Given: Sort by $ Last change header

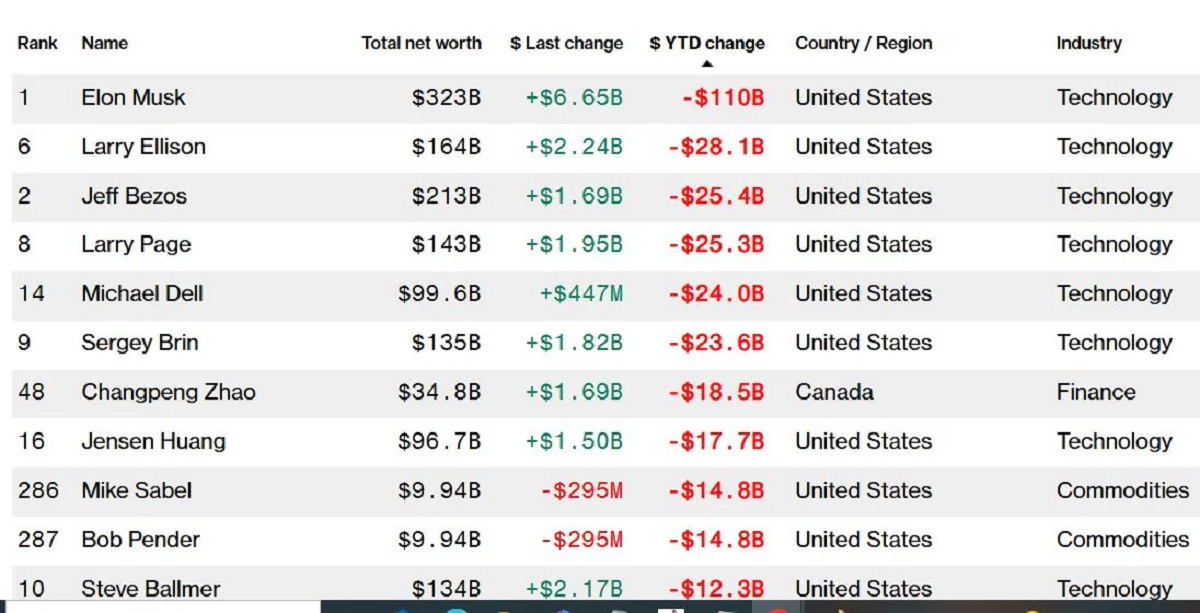Looking at the screenshot, I should click(x=566, y=43).
